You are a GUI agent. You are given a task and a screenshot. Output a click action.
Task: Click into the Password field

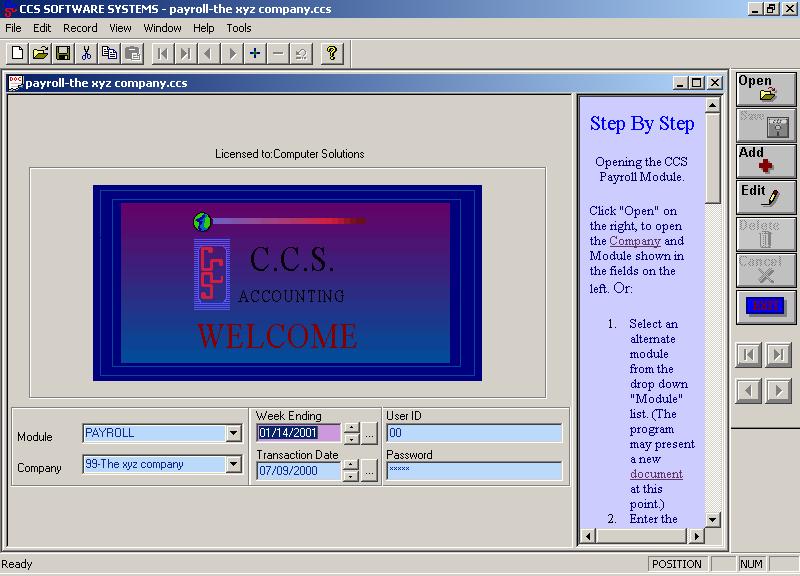pyautogui.click(x=474, y=471)
